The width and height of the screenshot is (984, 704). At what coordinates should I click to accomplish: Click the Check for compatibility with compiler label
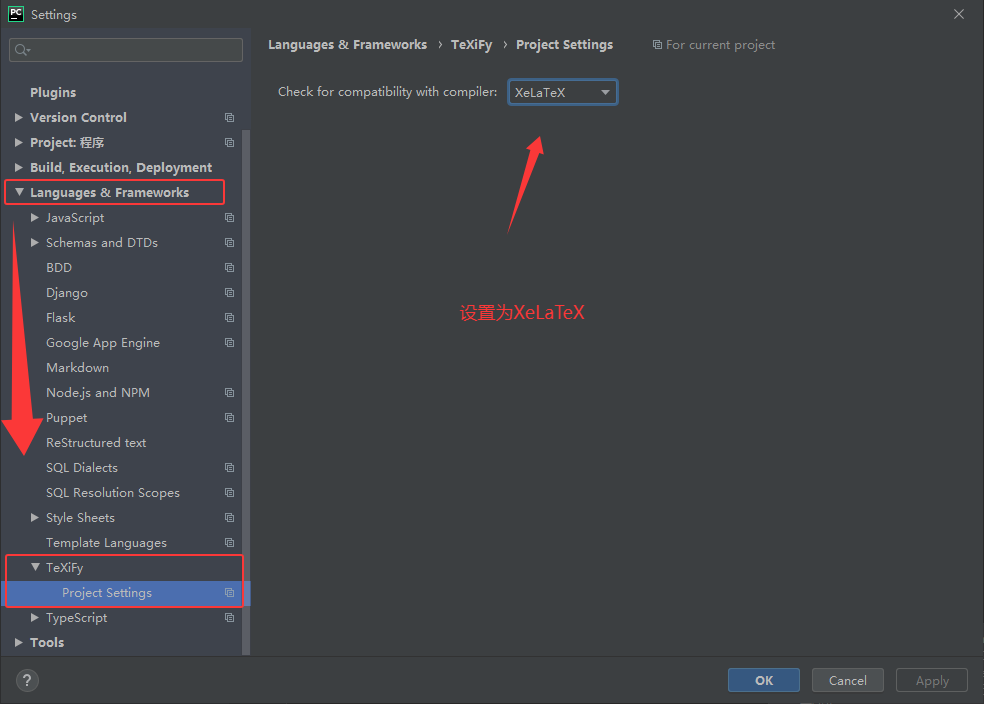click(387, 92)
